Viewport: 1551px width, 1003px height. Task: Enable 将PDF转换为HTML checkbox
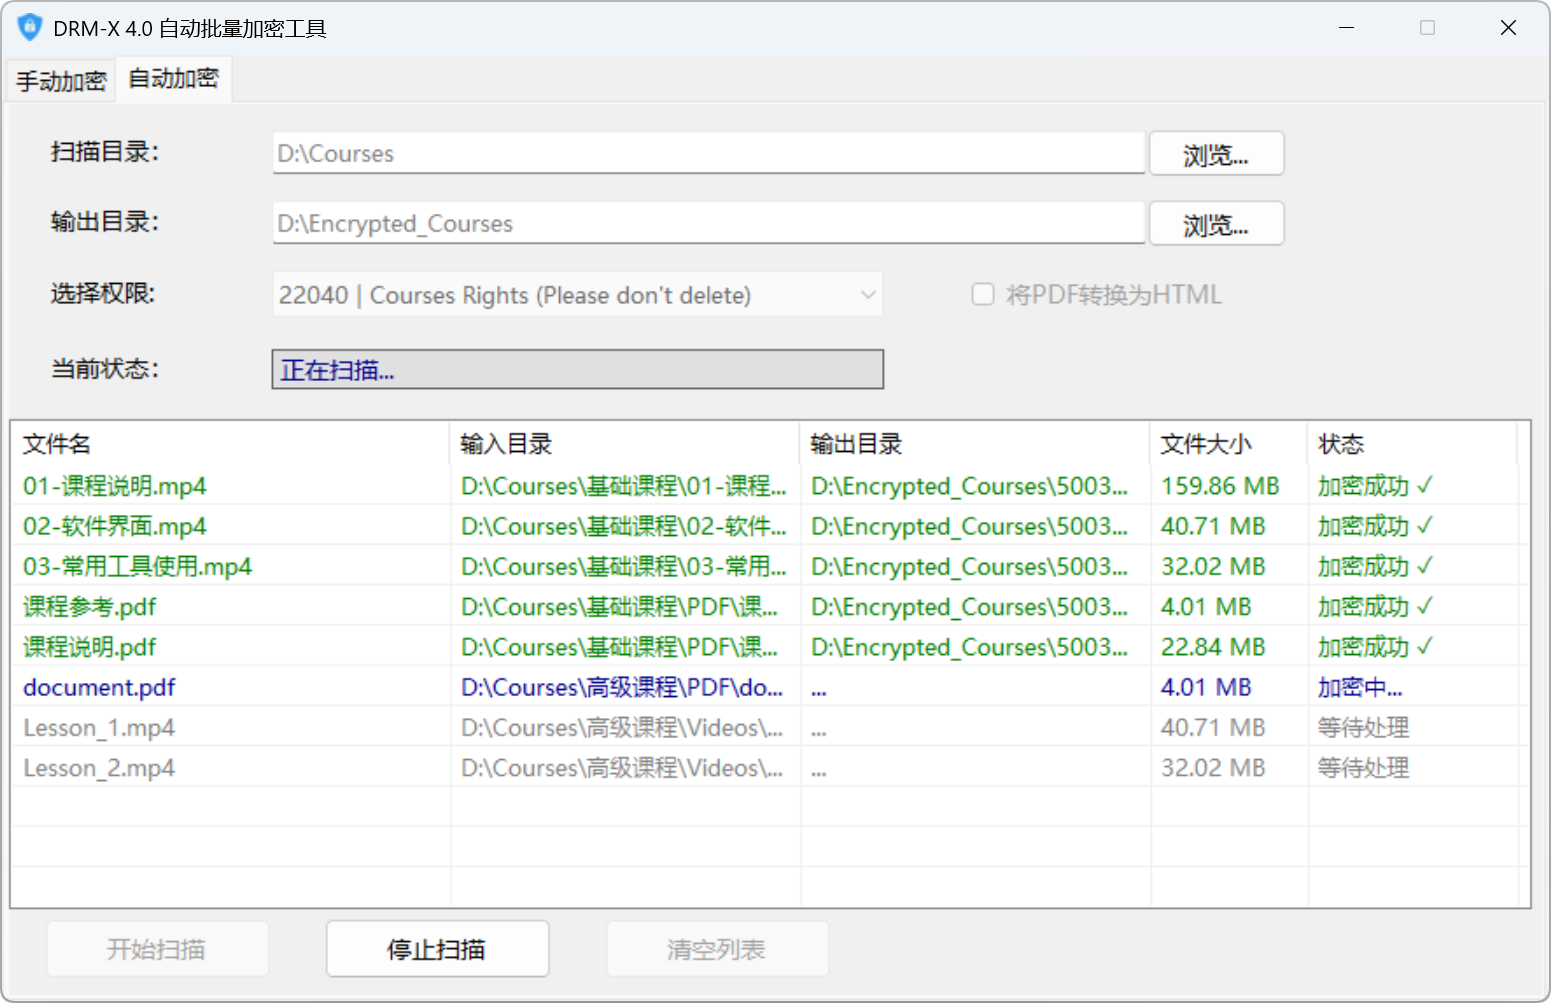pyautogui.click(x=983, y=295)
